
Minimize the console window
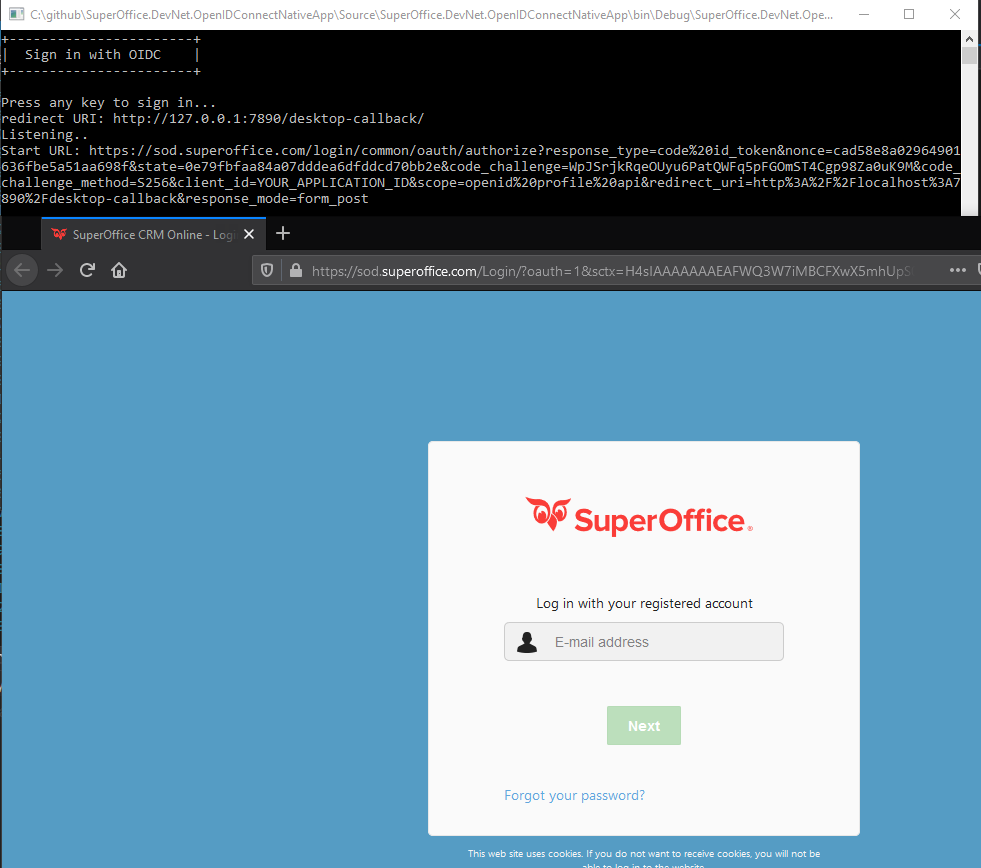[x=864, y=14]
